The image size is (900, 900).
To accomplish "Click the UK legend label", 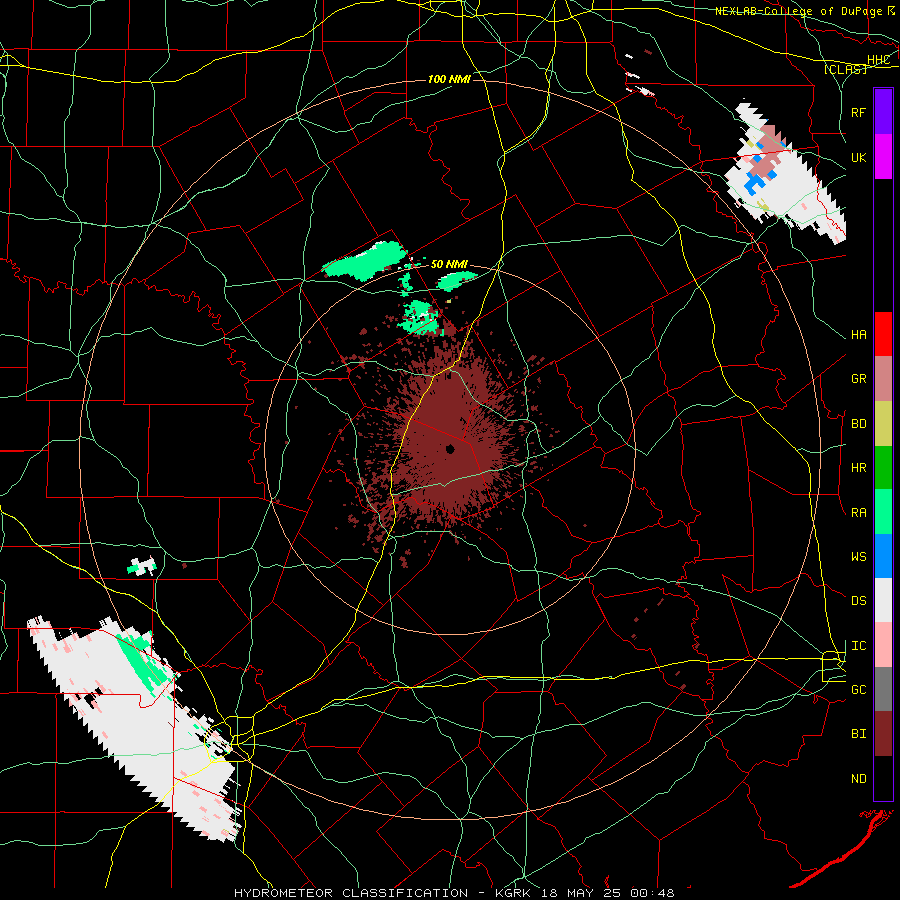I will (x=858, y=157).
